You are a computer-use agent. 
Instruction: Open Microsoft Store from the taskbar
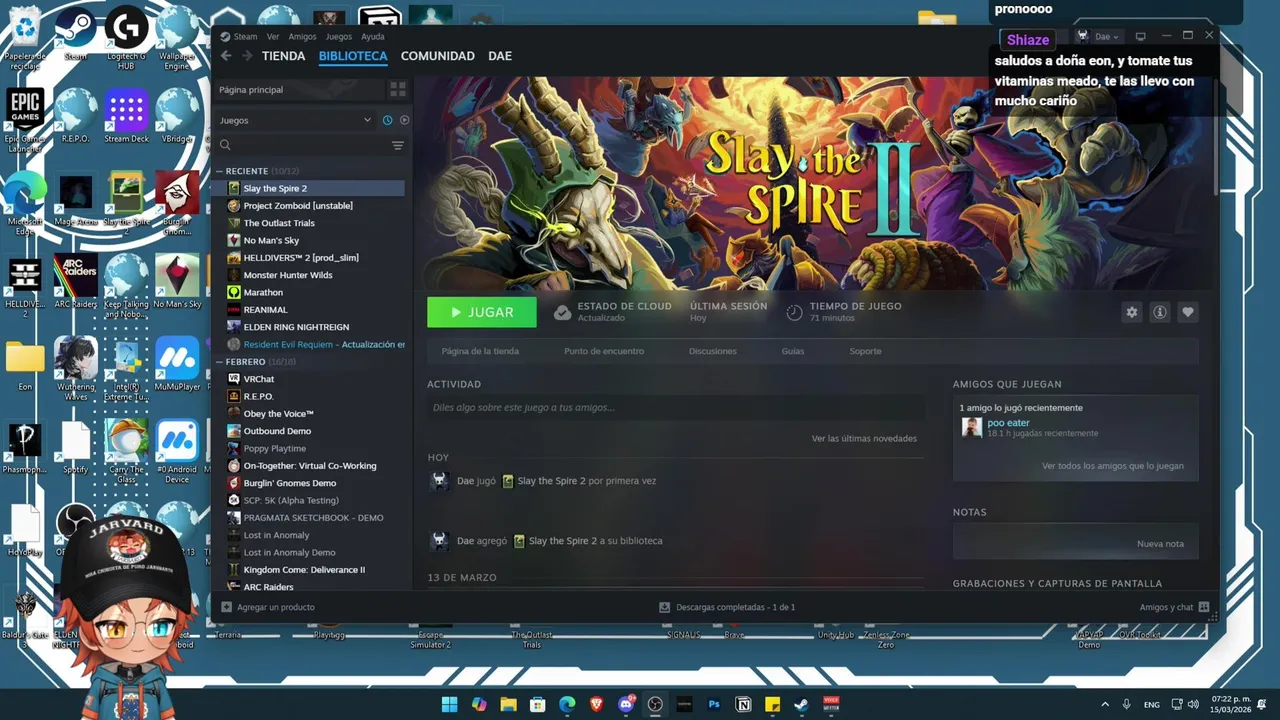538,704
